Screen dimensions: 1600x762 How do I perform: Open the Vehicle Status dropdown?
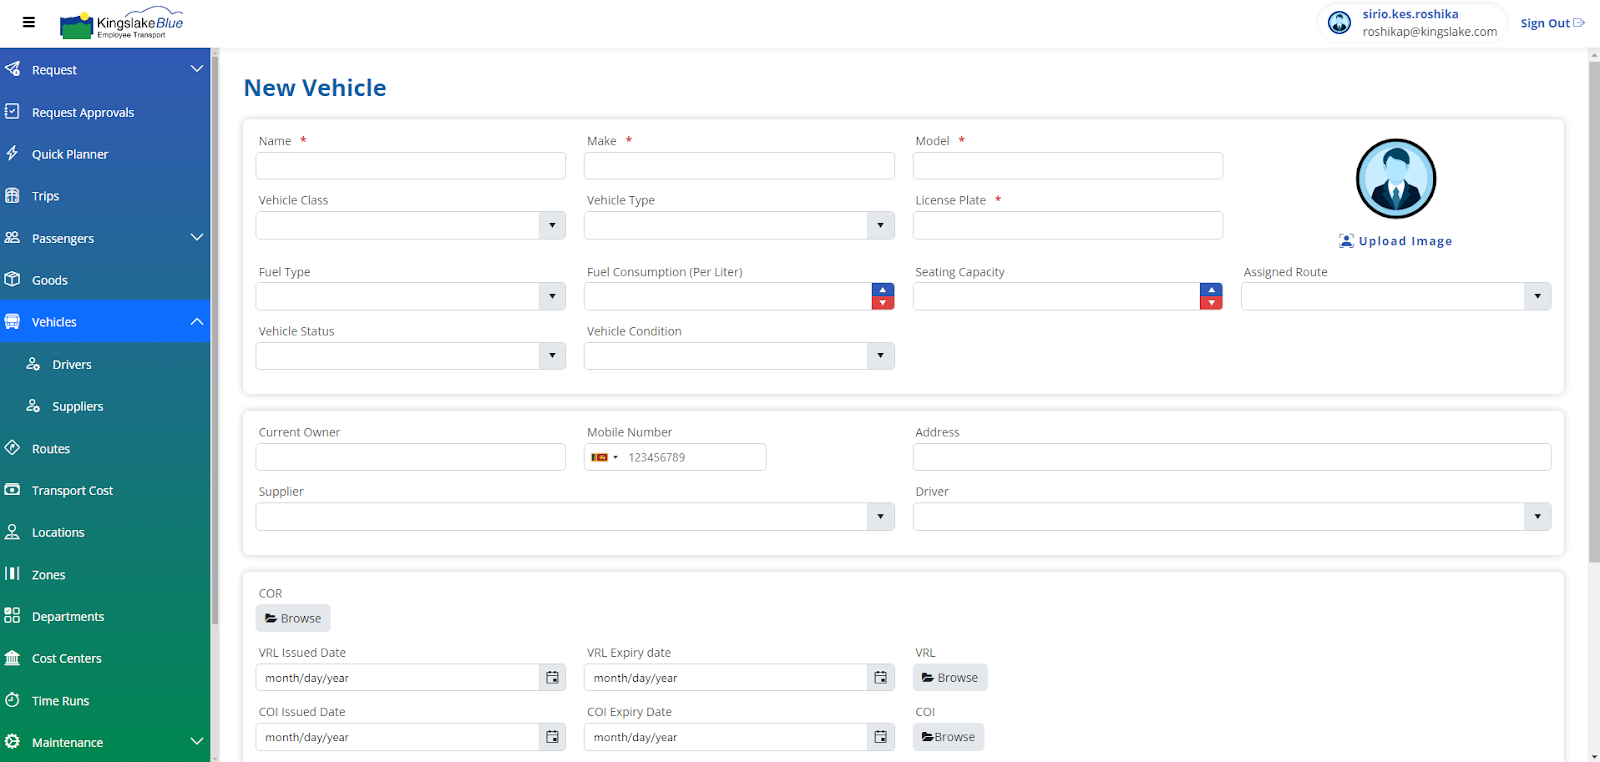(x=552, y=356)
